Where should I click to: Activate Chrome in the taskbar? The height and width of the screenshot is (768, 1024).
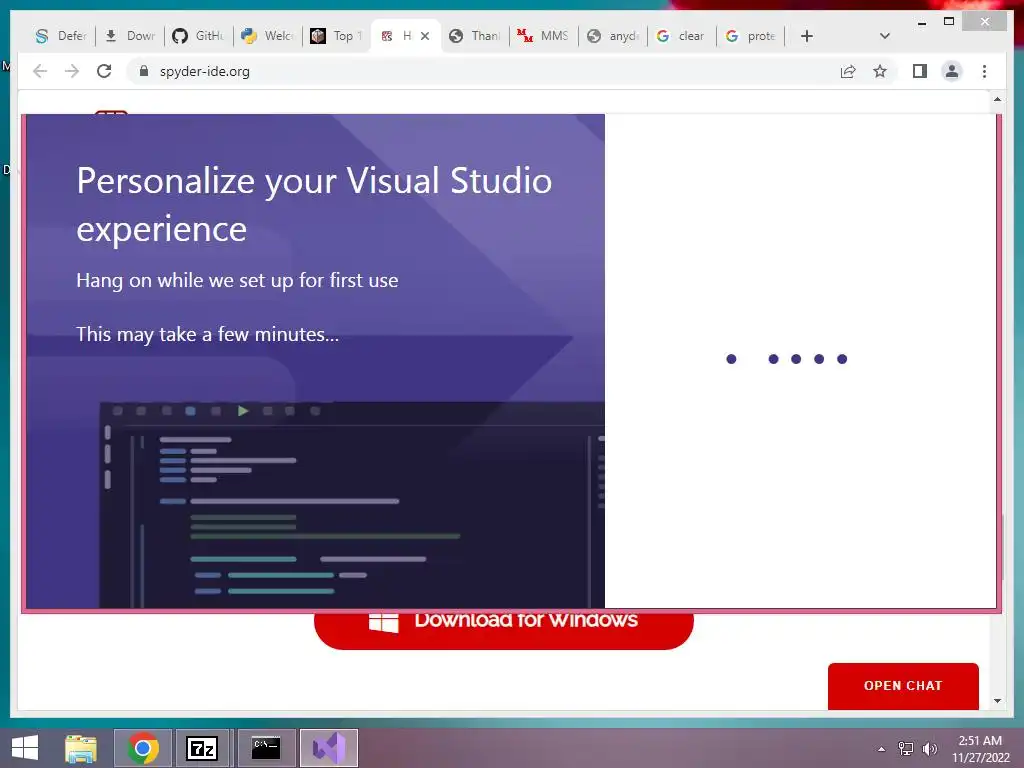pos(143,748)
